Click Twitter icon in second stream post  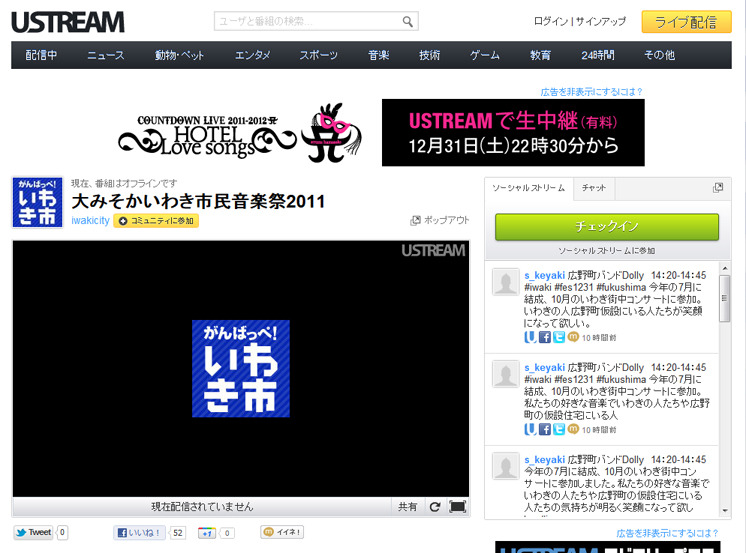[559, 430]
